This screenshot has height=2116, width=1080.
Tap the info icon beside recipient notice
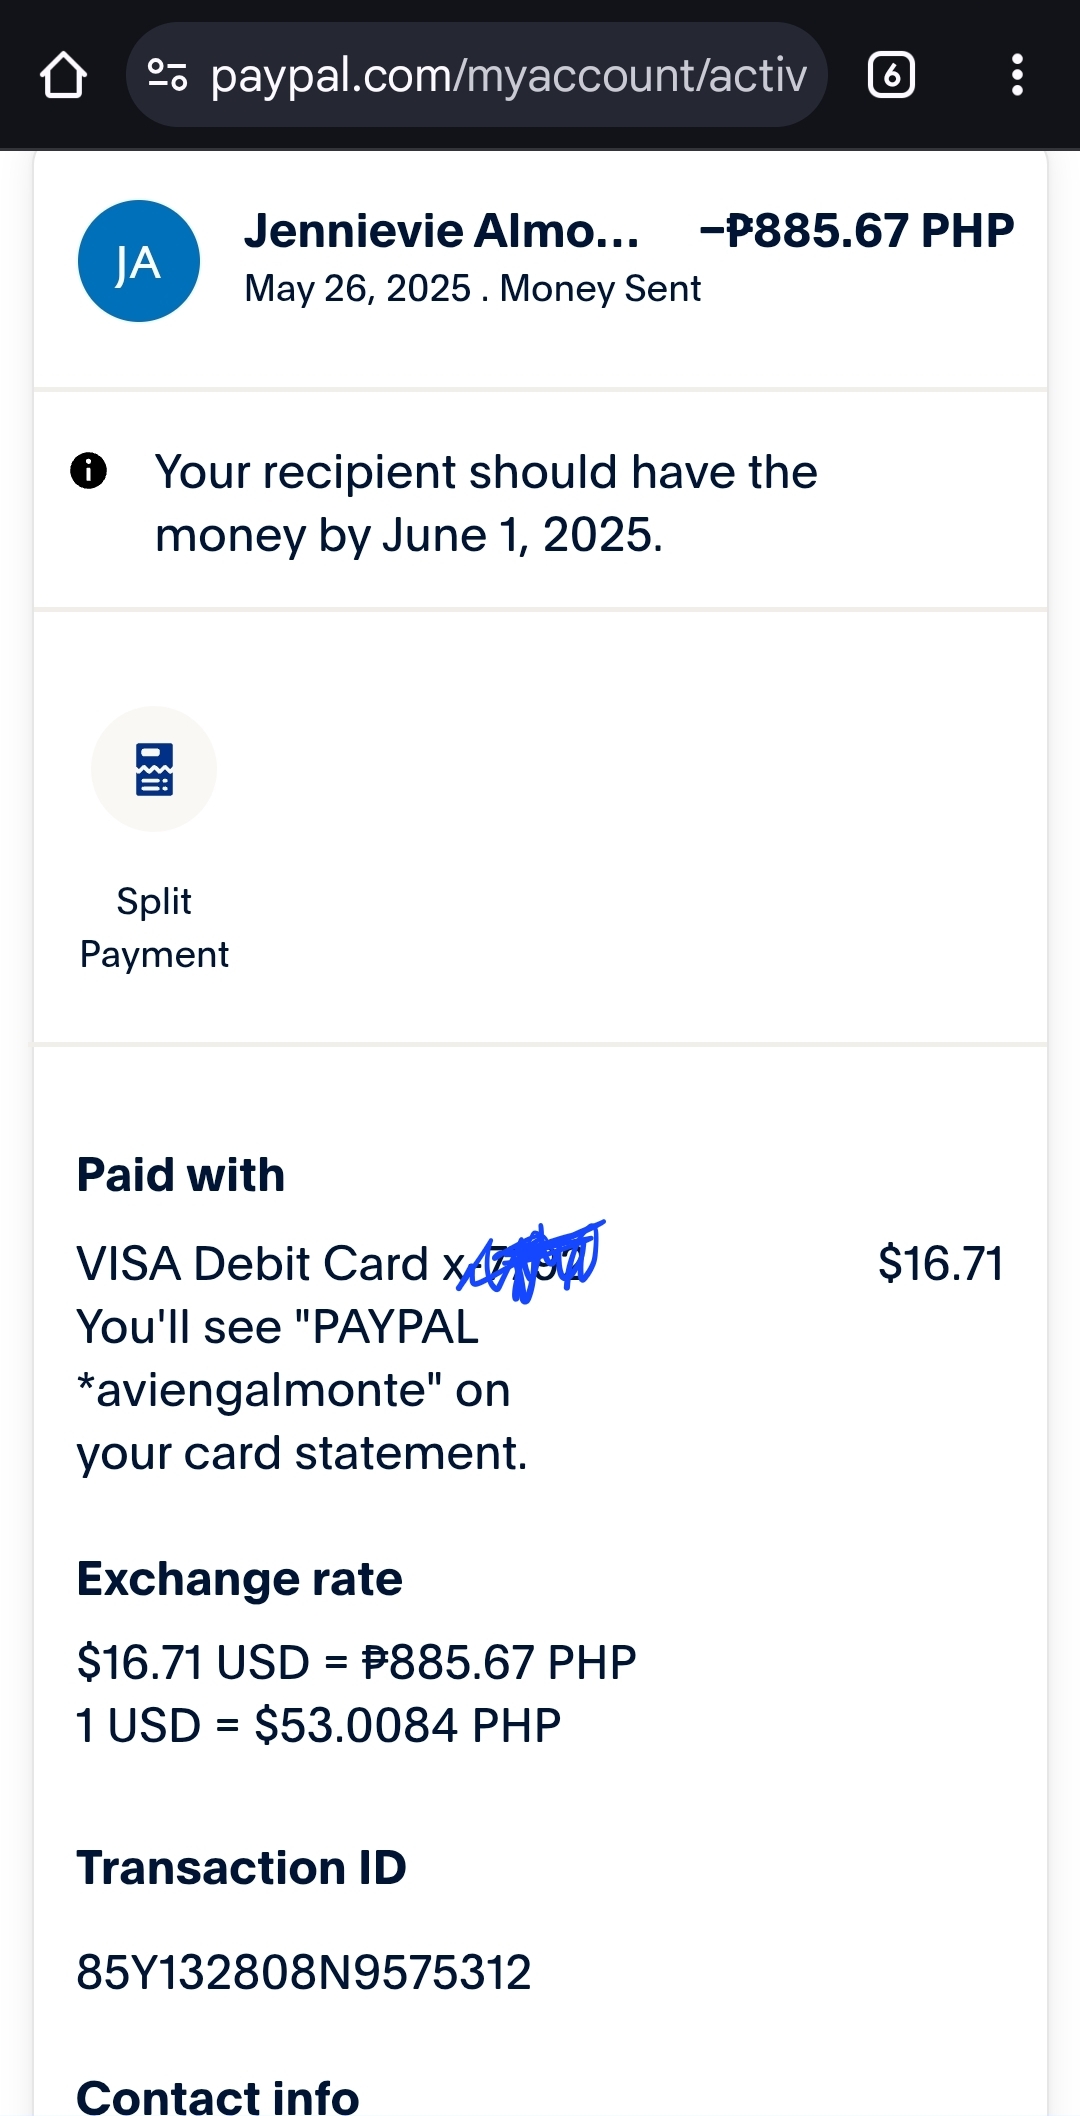point(89,470)
